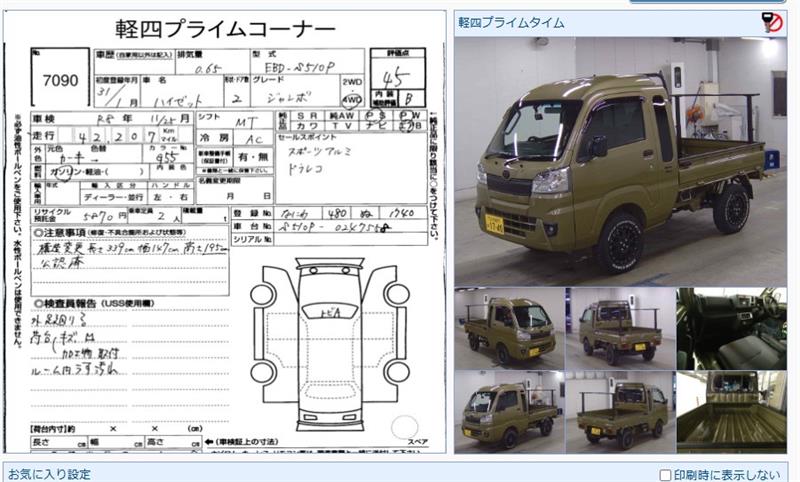View the interior seat thumbnail
Screen dimensions: 800x482
(731, 328)
